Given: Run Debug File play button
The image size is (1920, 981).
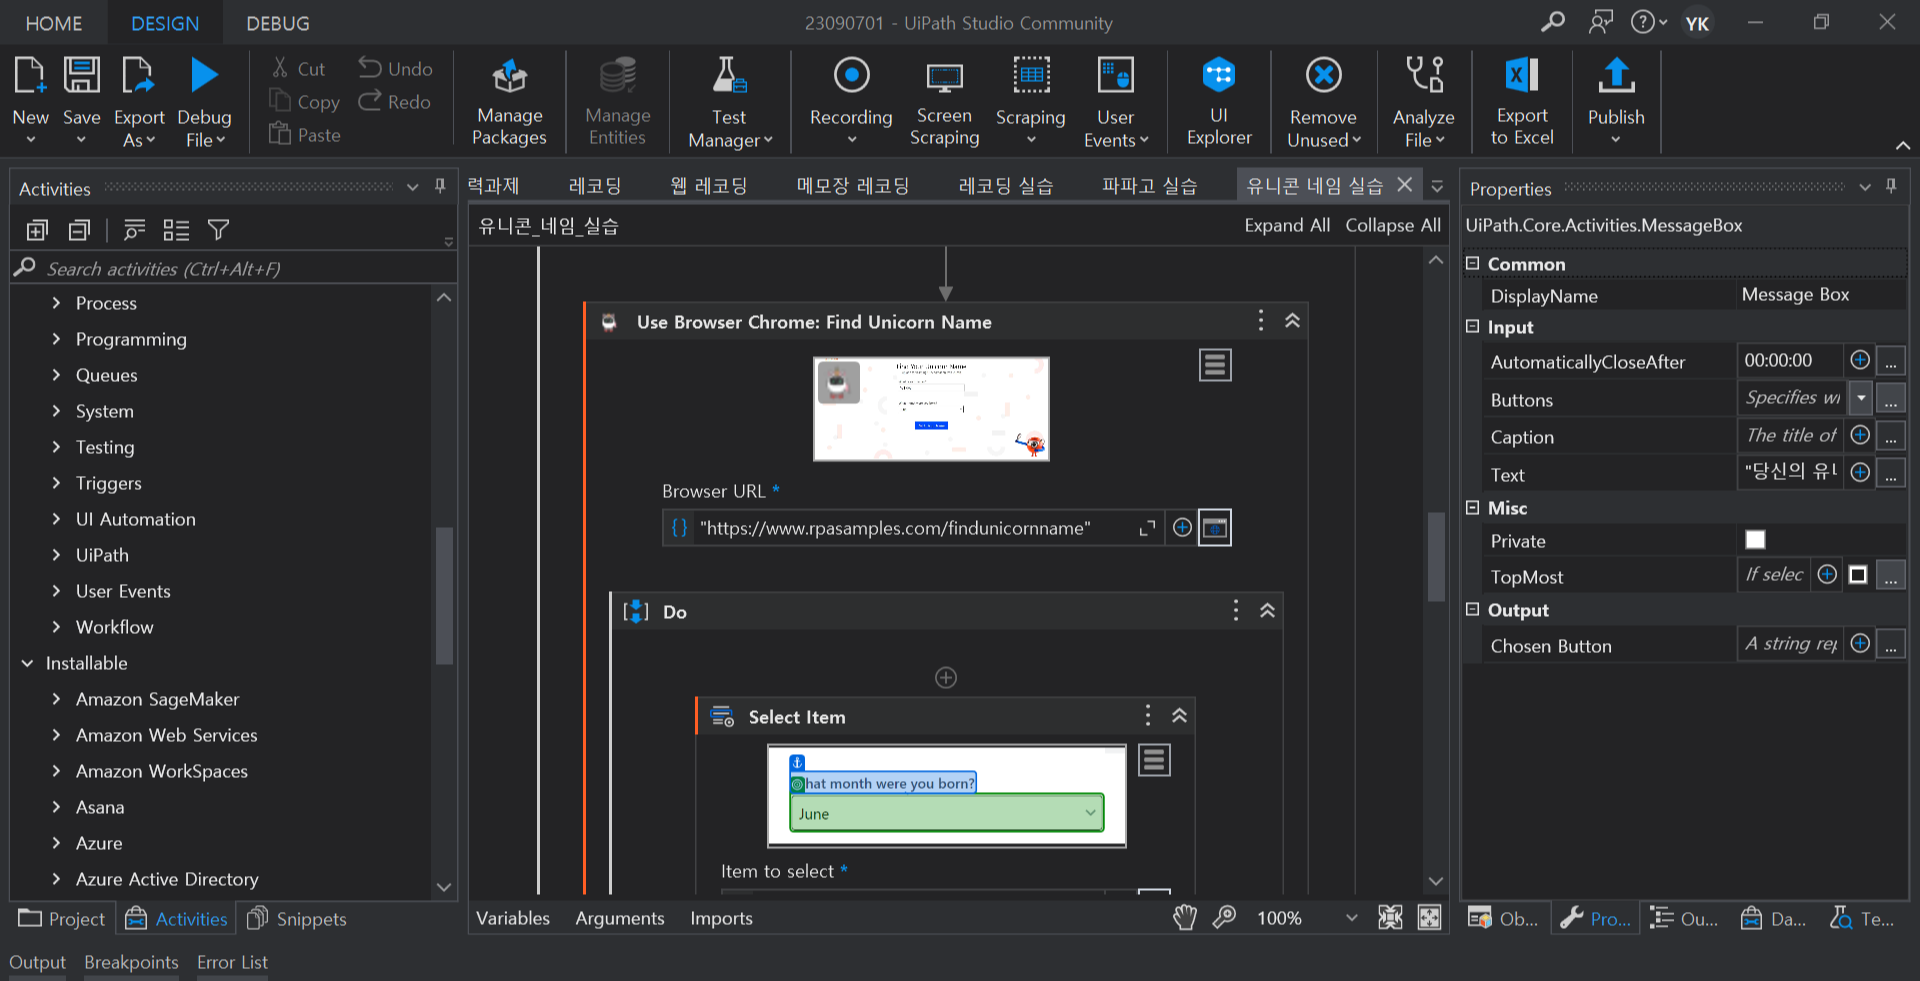Looking at the screenshot, I should pos(204,76).
